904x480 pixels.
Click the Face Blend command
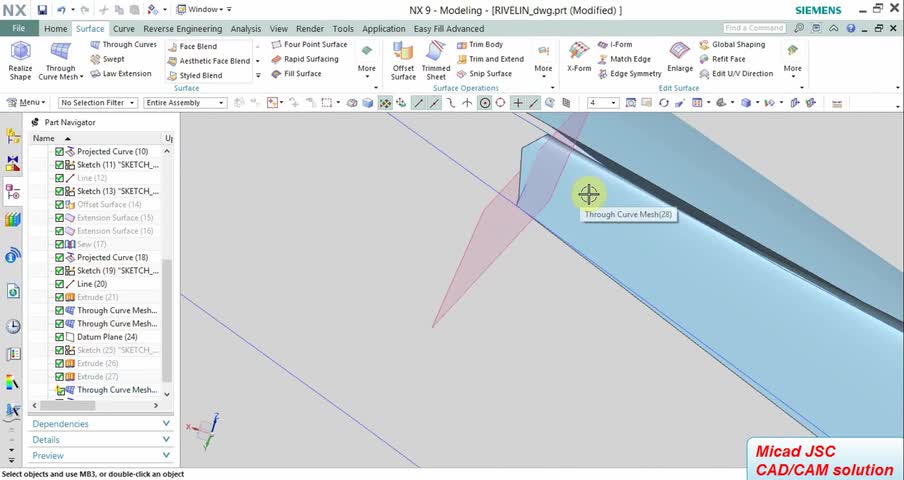coord(192,46)
